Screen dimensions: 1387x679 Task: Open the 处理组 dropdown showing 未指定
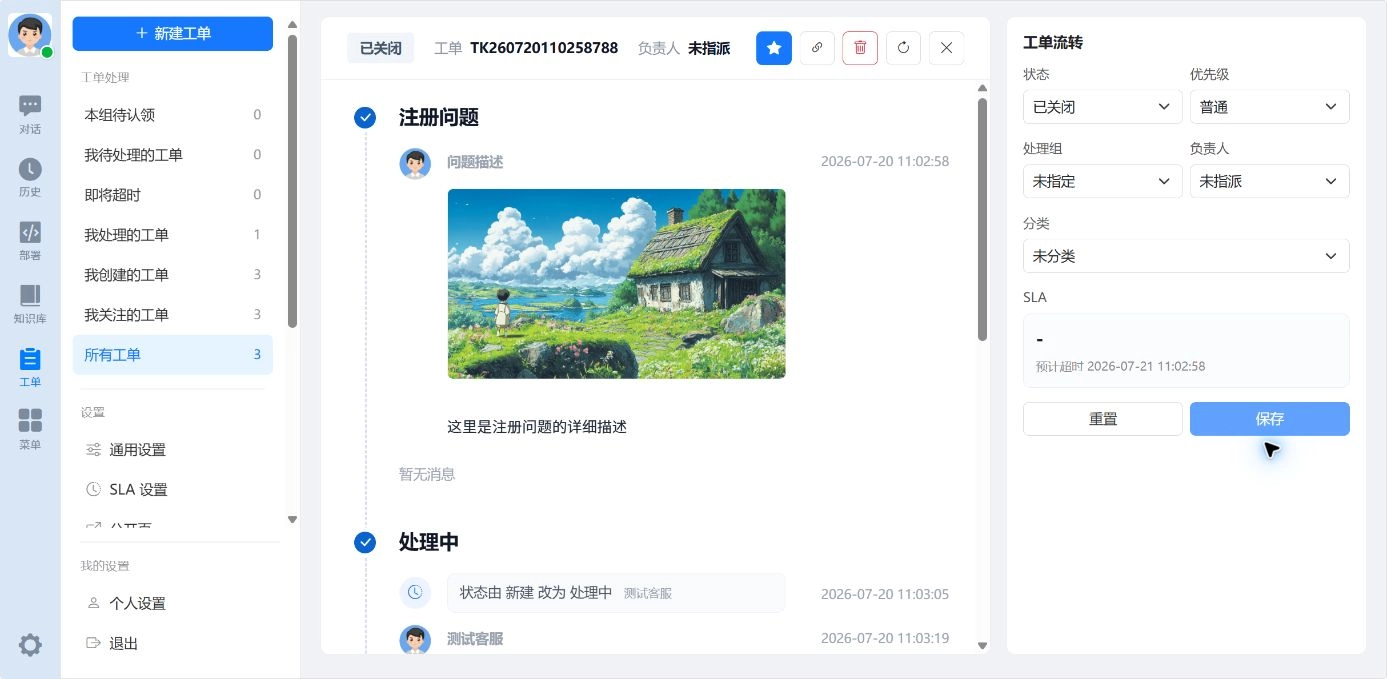(x=1102, y=181)
